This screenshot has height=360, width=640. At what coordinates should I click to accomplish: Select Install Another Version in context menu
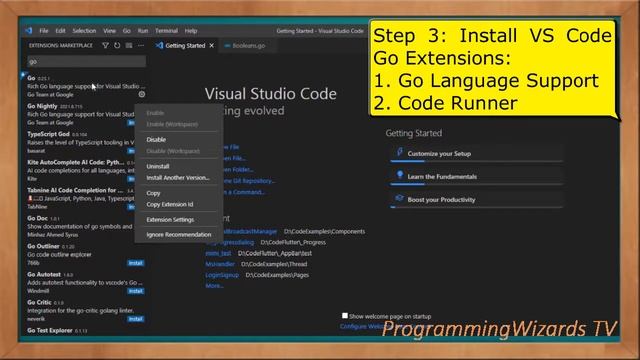coord(178,178)
